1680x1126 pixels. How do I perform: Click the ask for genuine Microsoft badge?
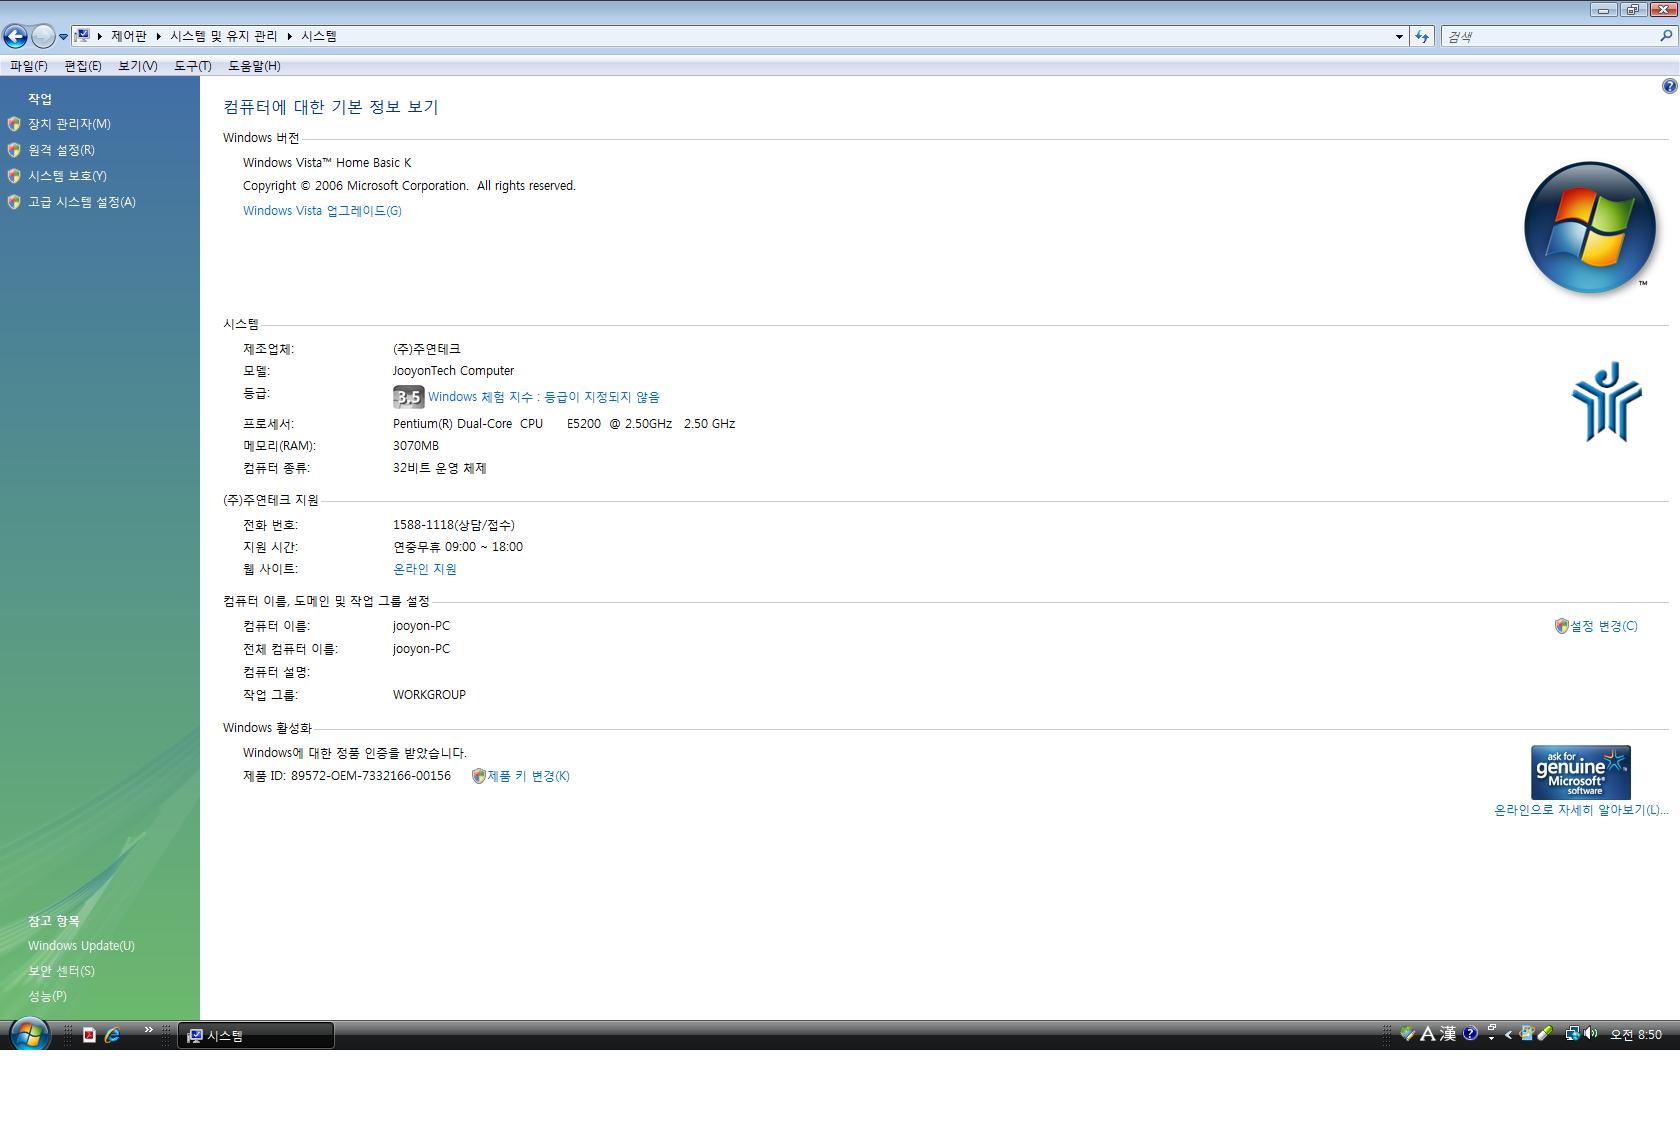click(x=1581, y=772)
